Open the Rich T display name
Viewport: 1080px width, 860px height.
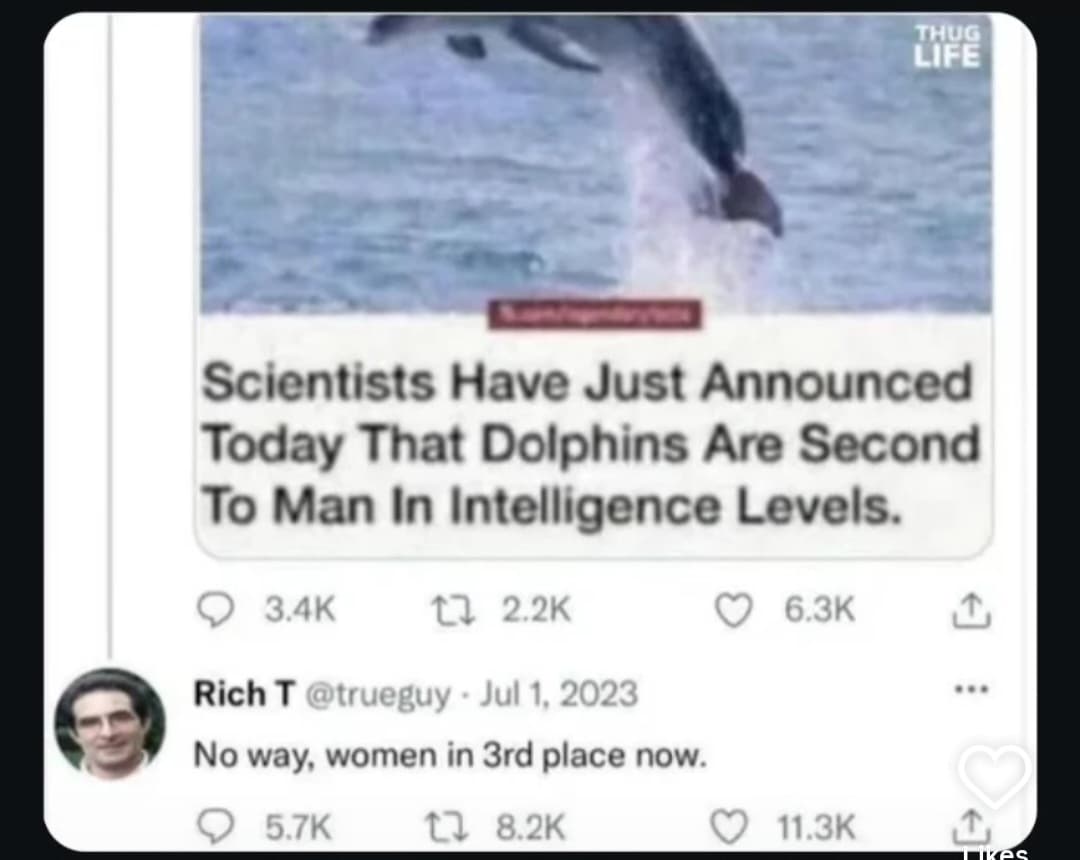click(x=245, y=693)
